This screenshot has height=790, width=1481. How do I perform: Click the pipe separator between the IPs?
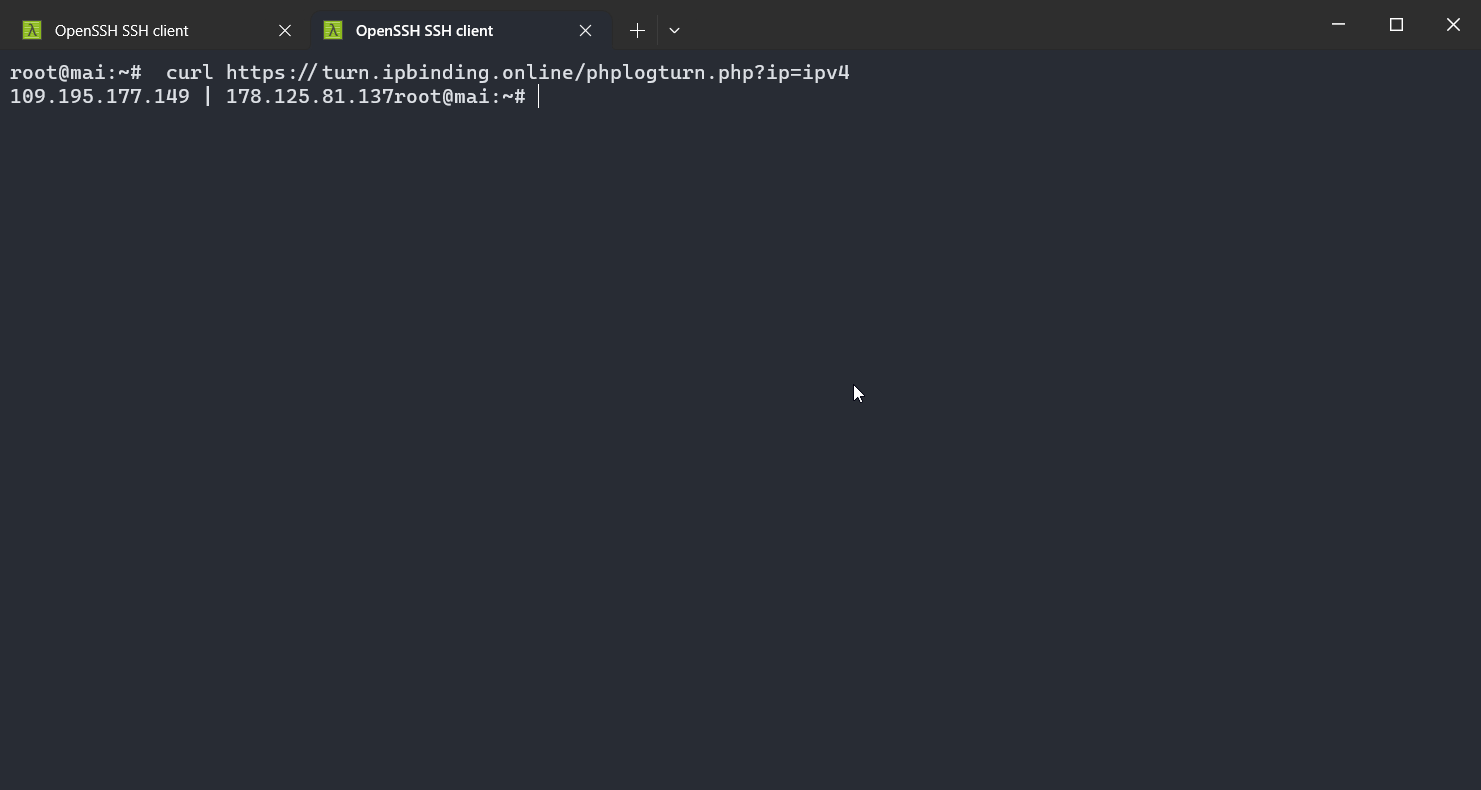click(208, 96)
